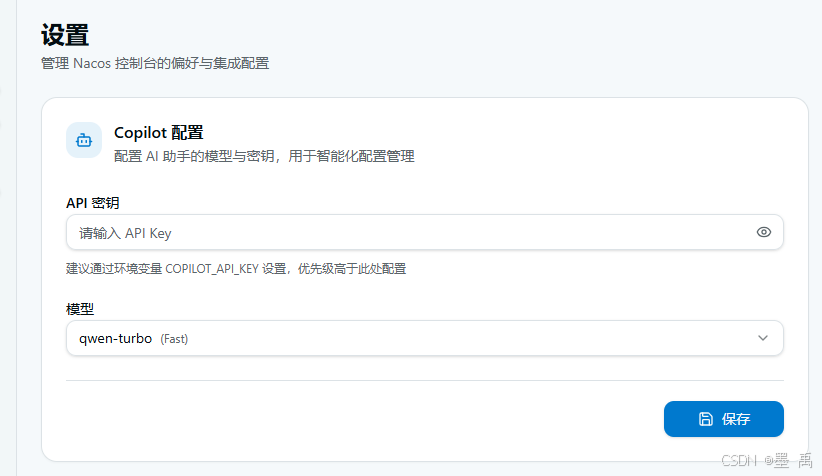Click the 模型 field label
Image resolution: width=822 pixels, height=476 pixels.
(x=80, y=309)
